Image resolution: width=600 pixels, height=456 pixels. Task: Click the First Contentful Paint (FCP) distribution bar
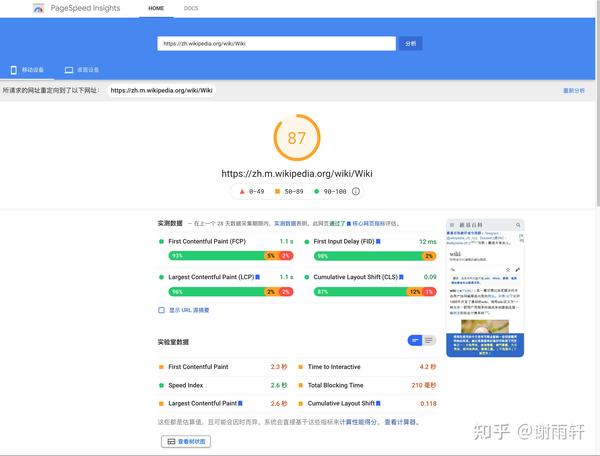[x=231, y=256]
